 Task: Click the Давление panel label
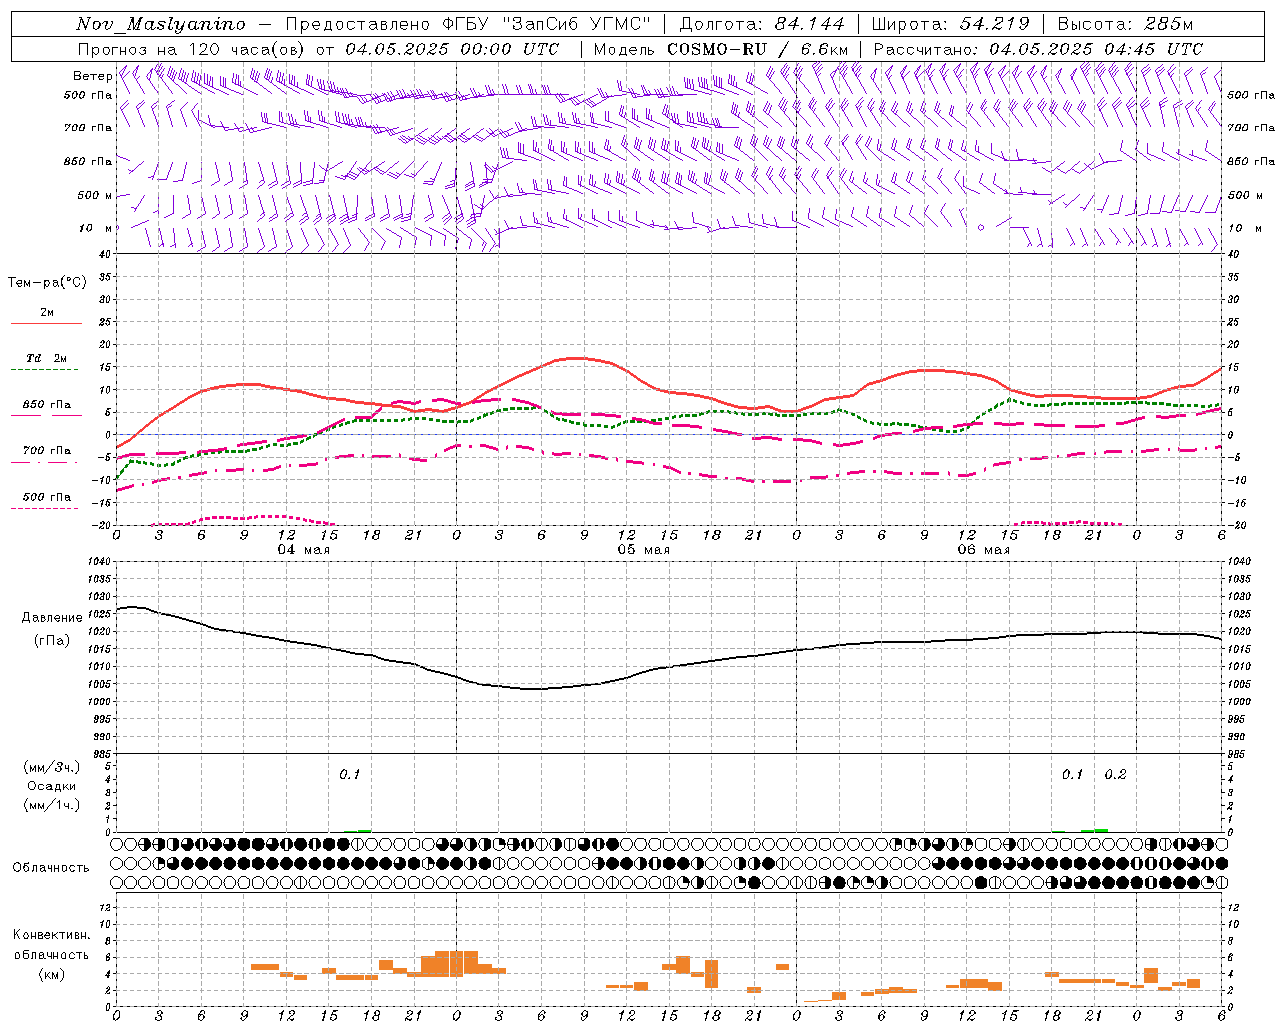click(52, 618)
